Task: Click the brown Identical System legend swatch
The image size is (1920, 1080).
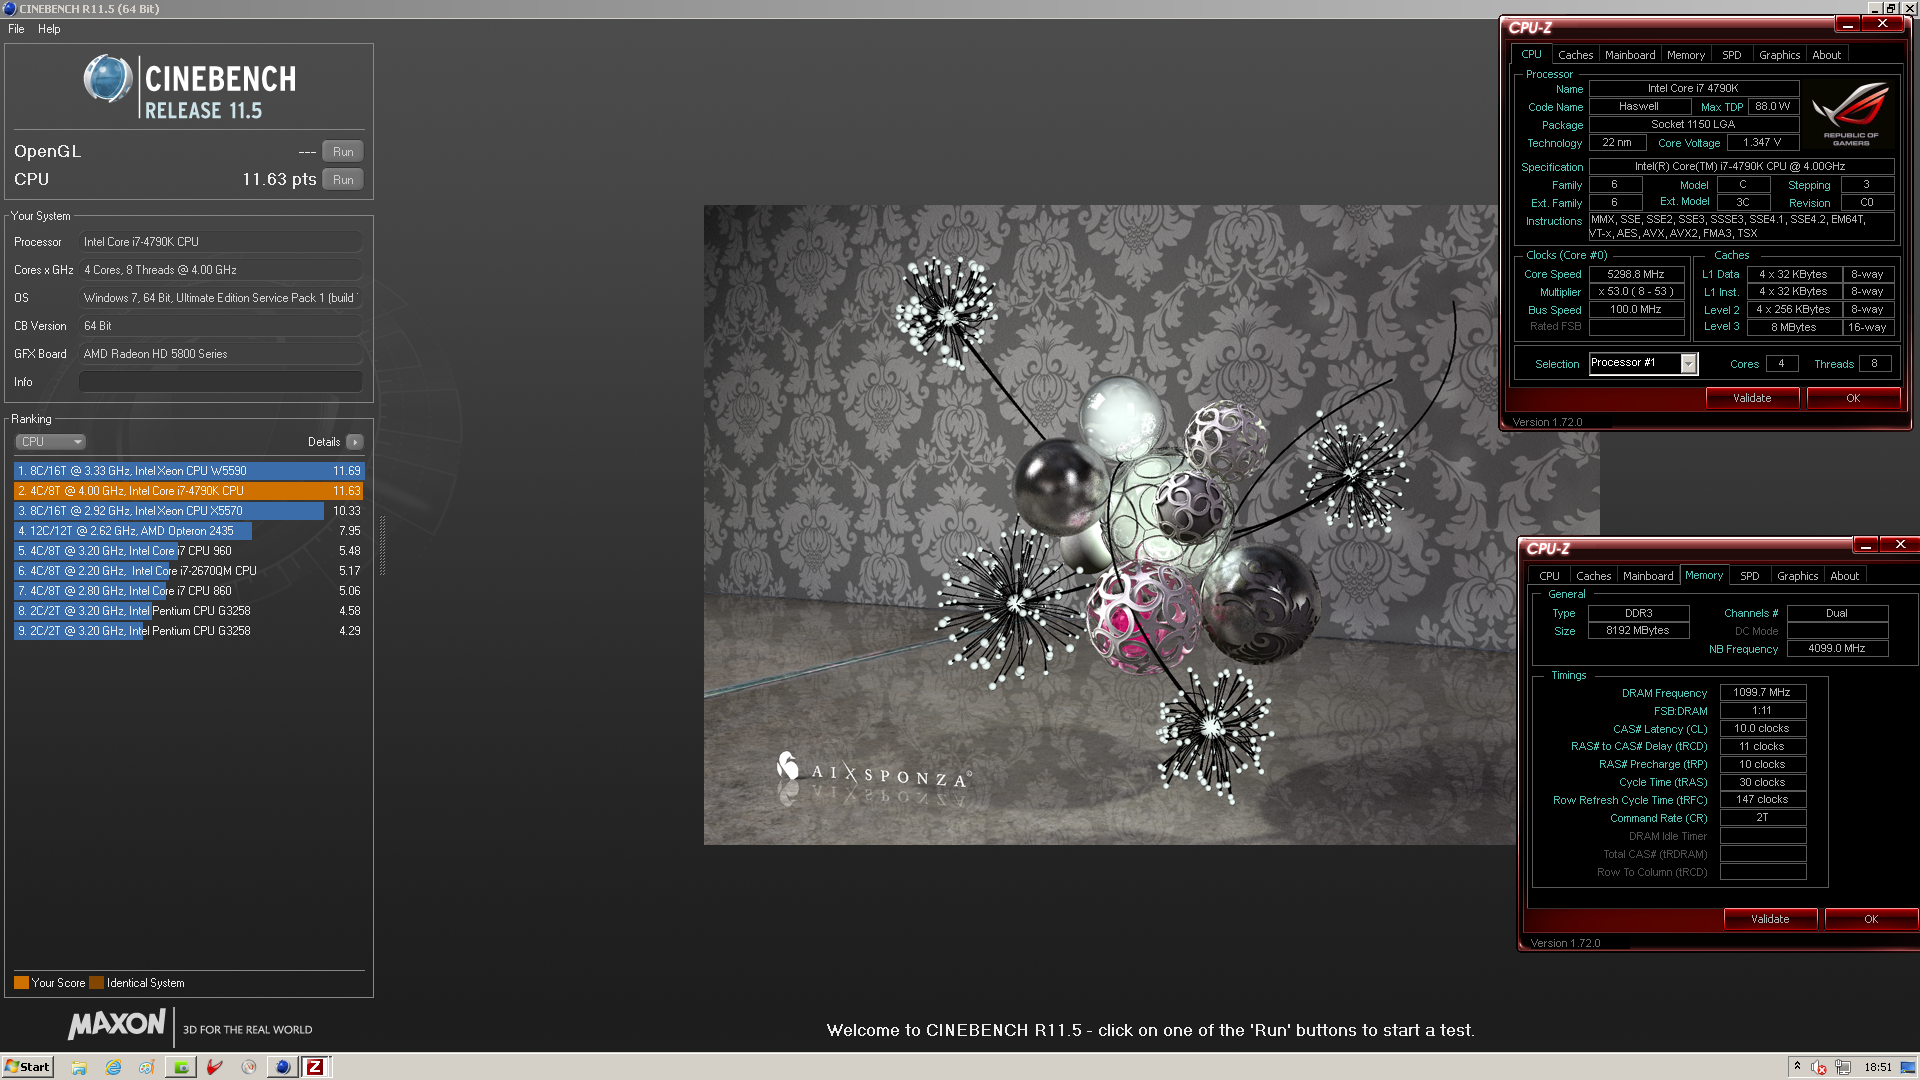Action: coord(96,983)
